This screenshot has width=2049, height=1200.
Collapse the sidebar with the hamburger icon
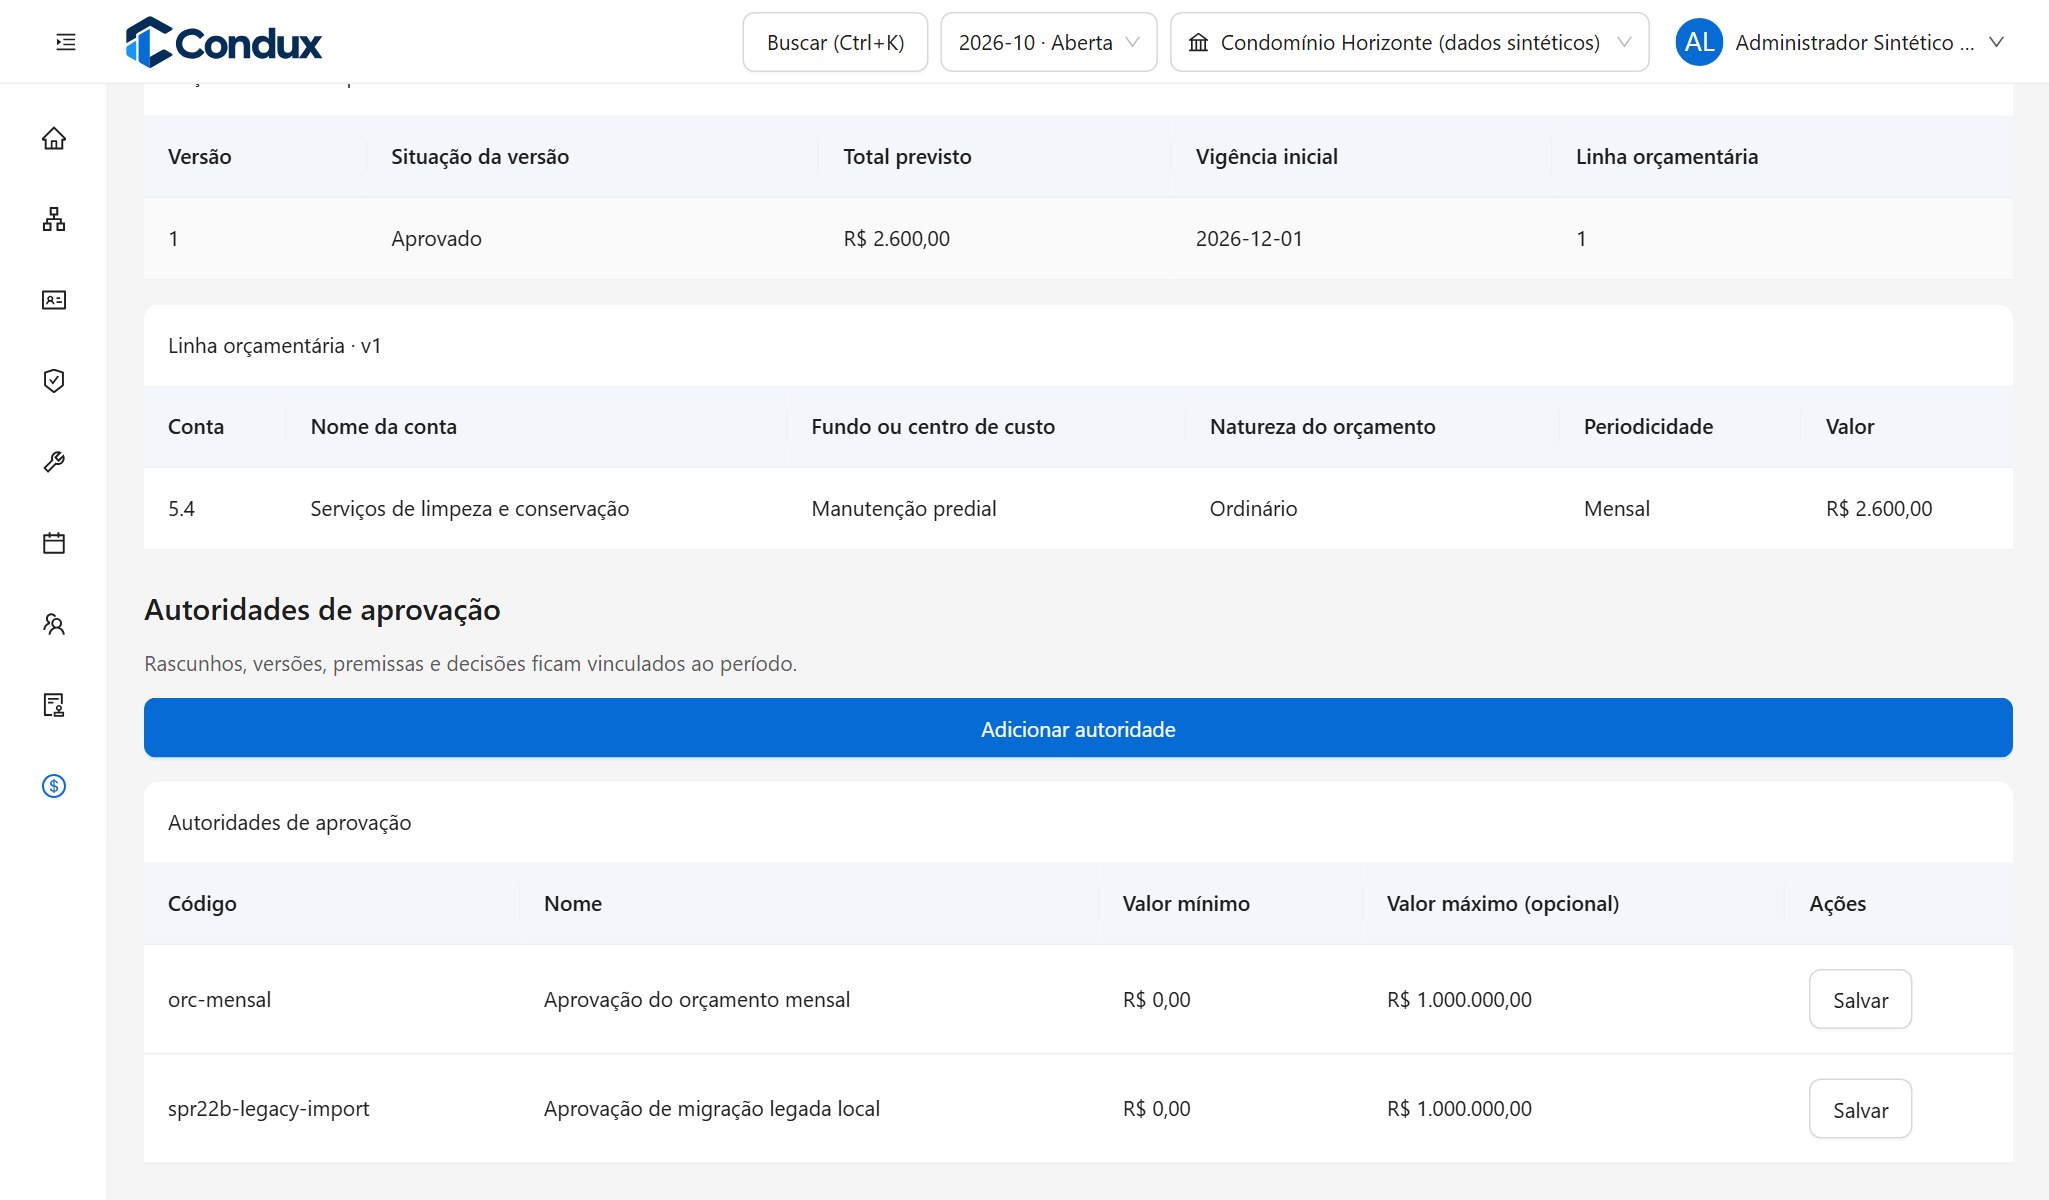click(x=66, y=42)
